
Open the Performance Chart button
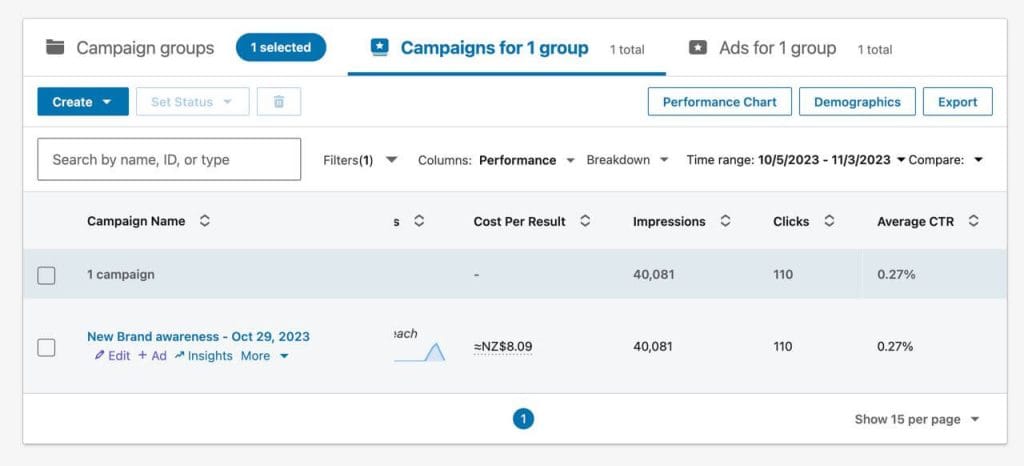pyautogui.click(x=719, y=102)
